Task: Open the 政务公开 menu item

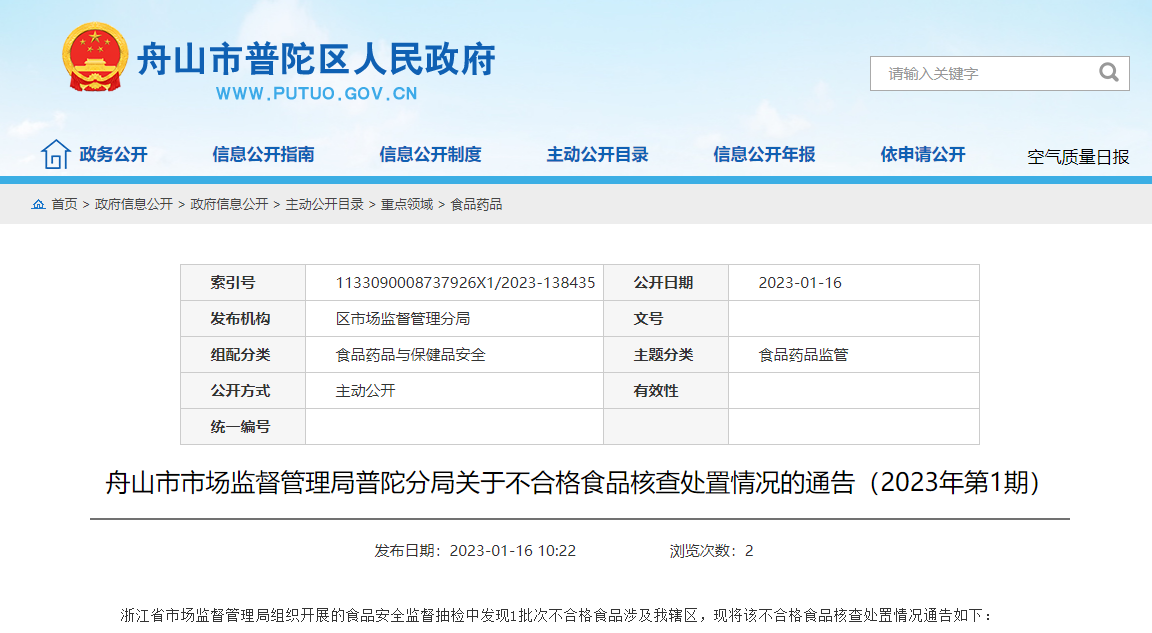Action: 113,154
